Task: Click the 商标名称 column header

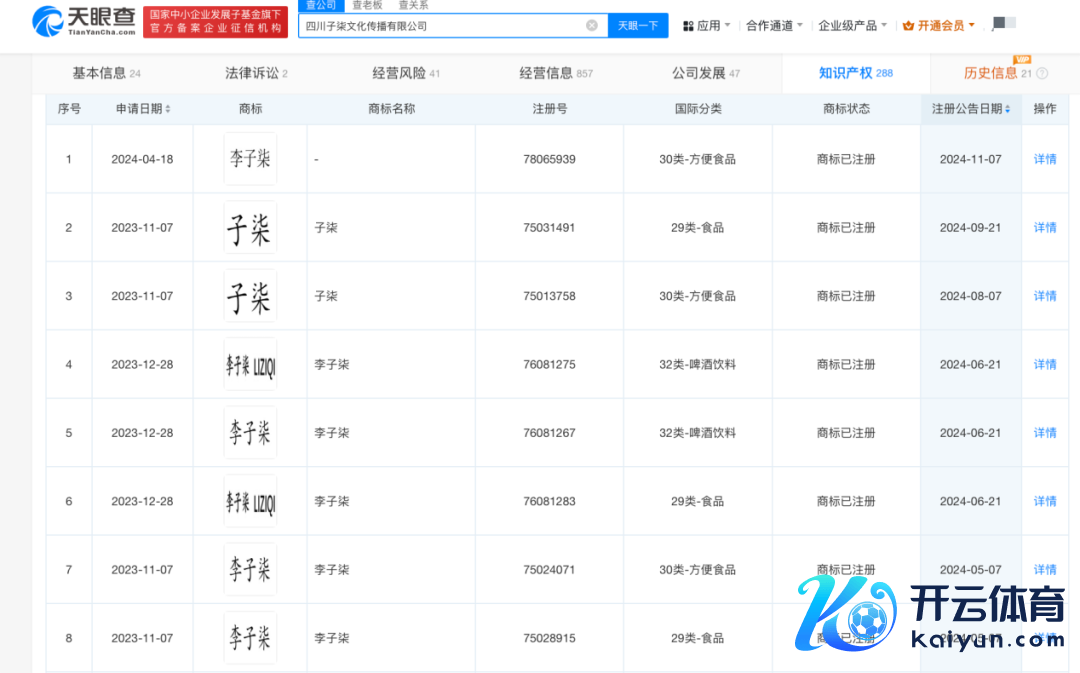Action: point(391,109)
